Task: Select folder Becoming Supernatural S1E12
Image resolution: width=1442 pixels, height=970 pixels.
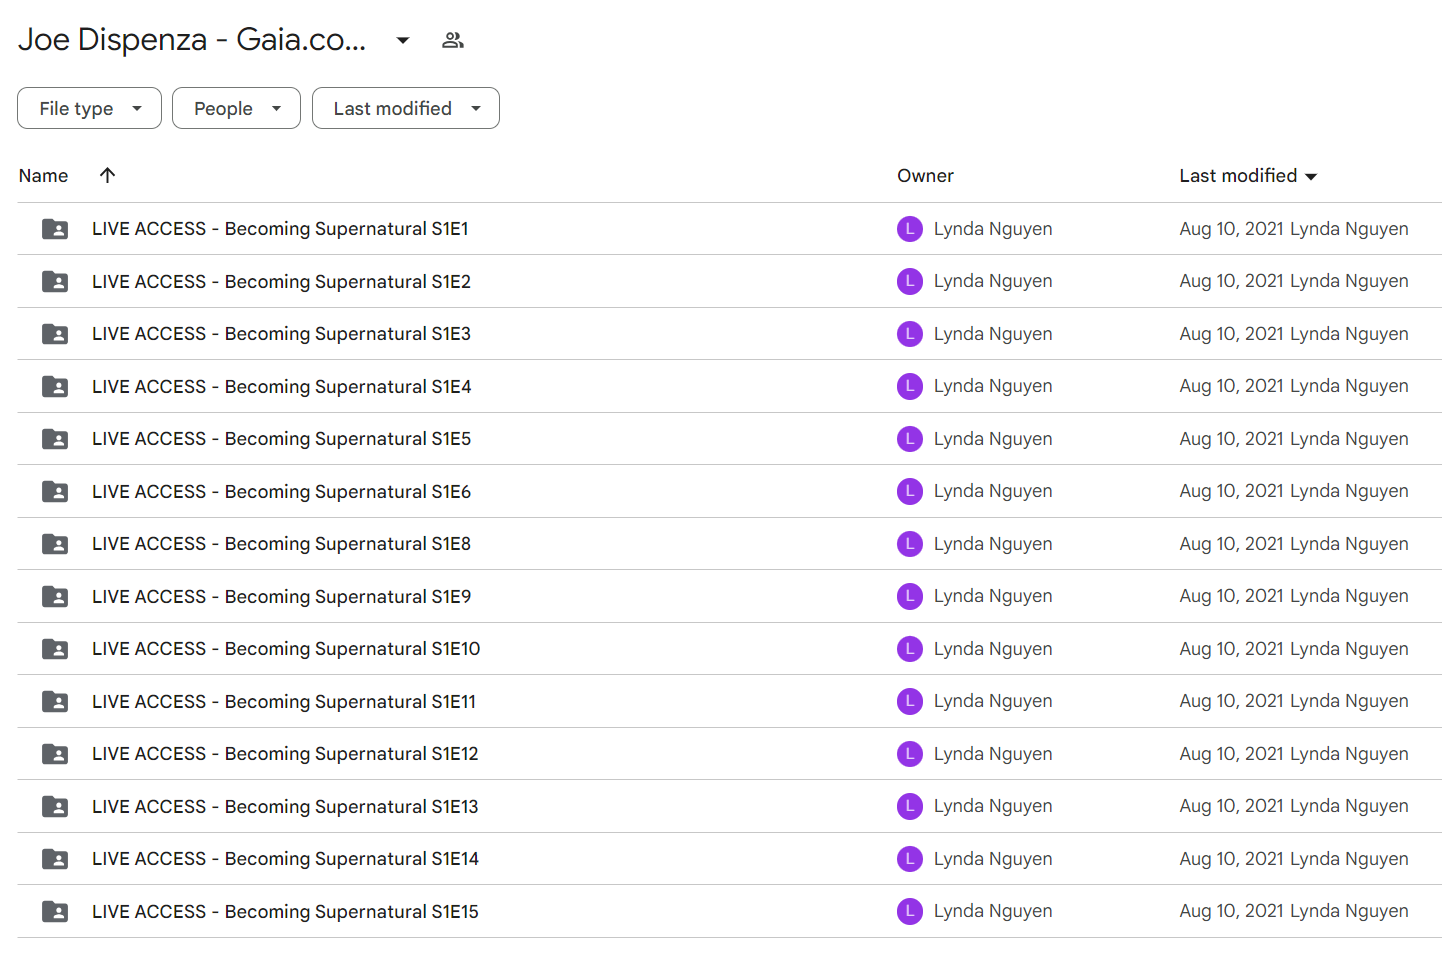Action: 285,754
